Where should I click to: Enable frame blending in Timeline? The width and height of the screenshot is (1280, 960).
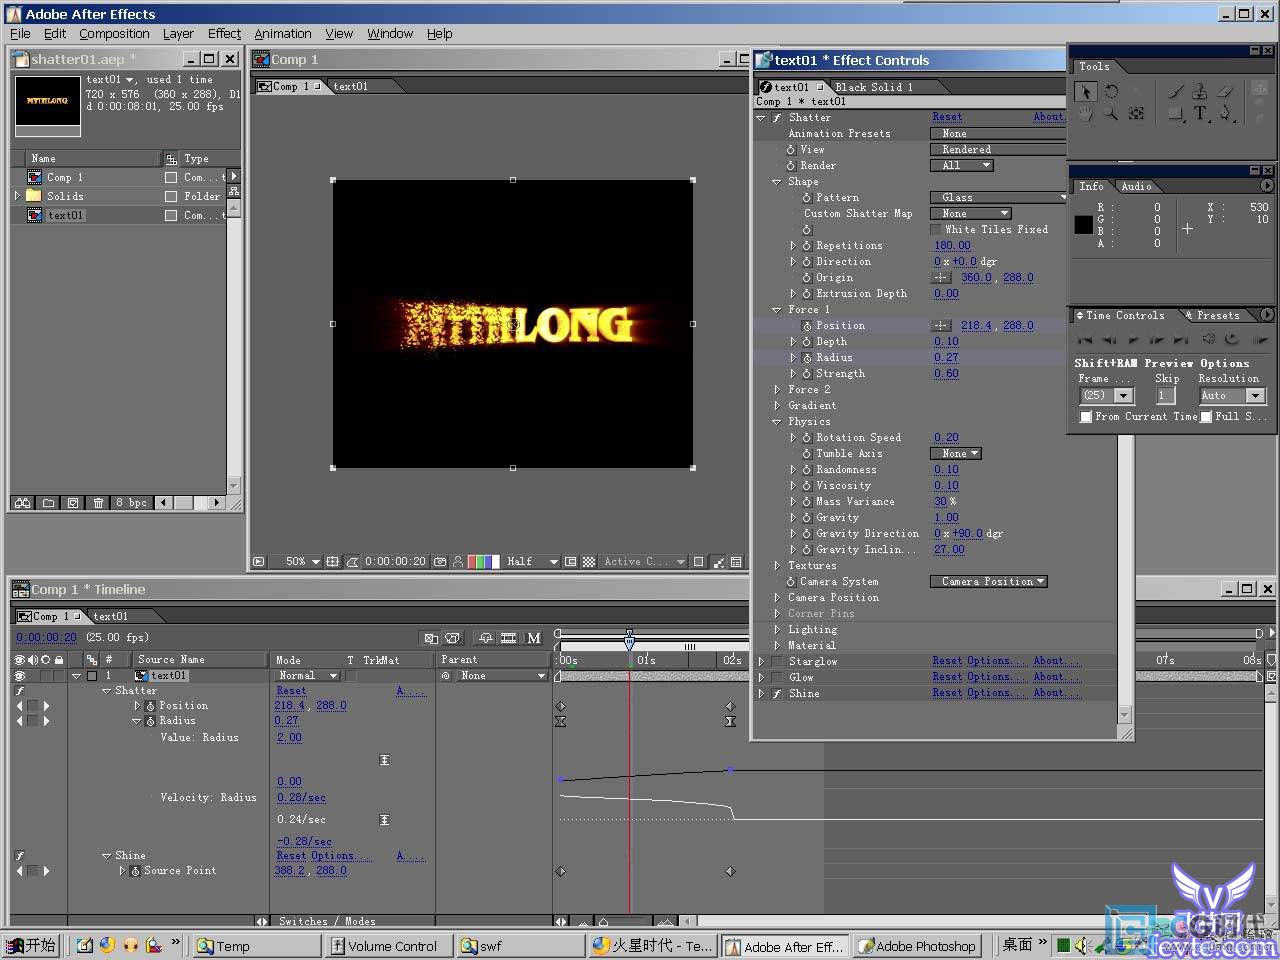(x=508, y=638)
